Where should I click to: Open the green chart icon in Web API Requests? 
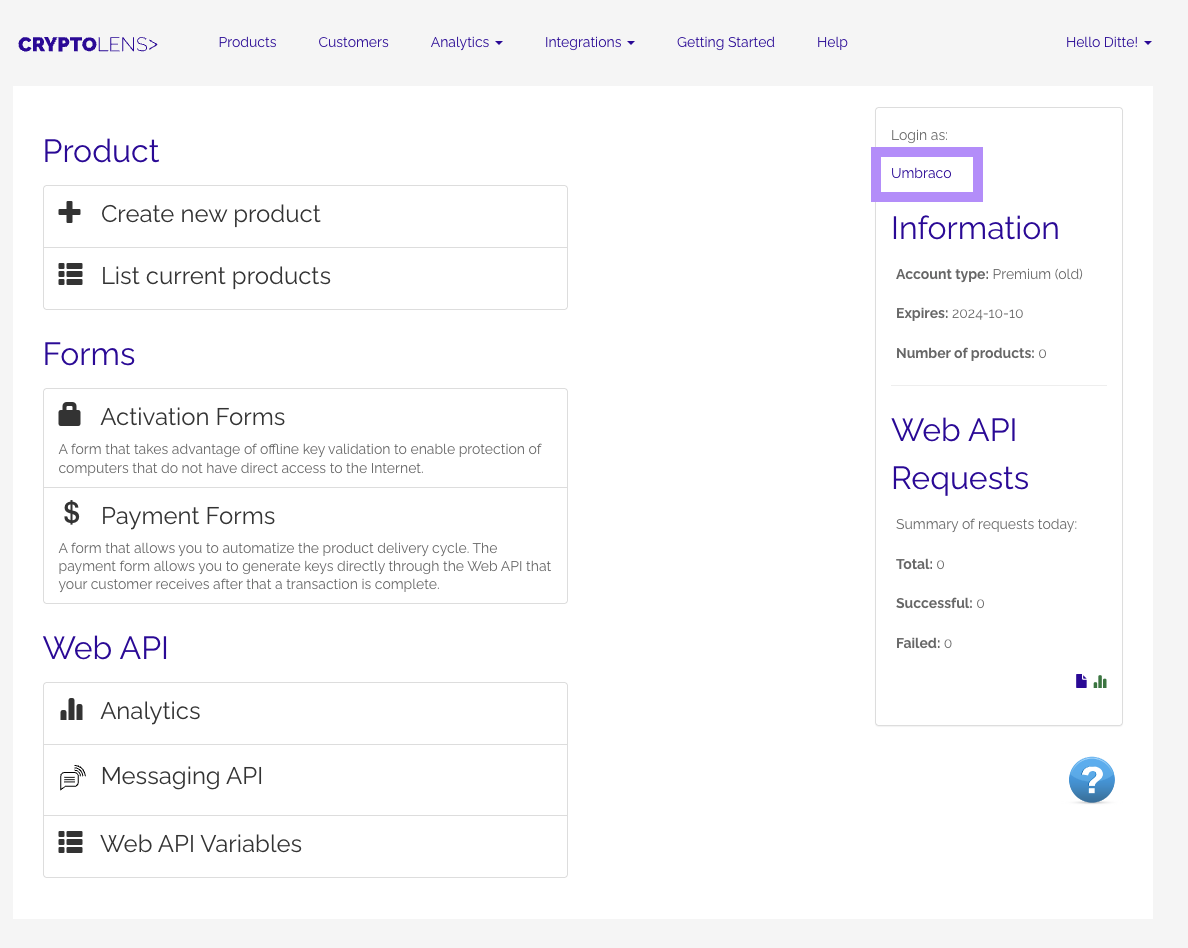point(1101,682)
